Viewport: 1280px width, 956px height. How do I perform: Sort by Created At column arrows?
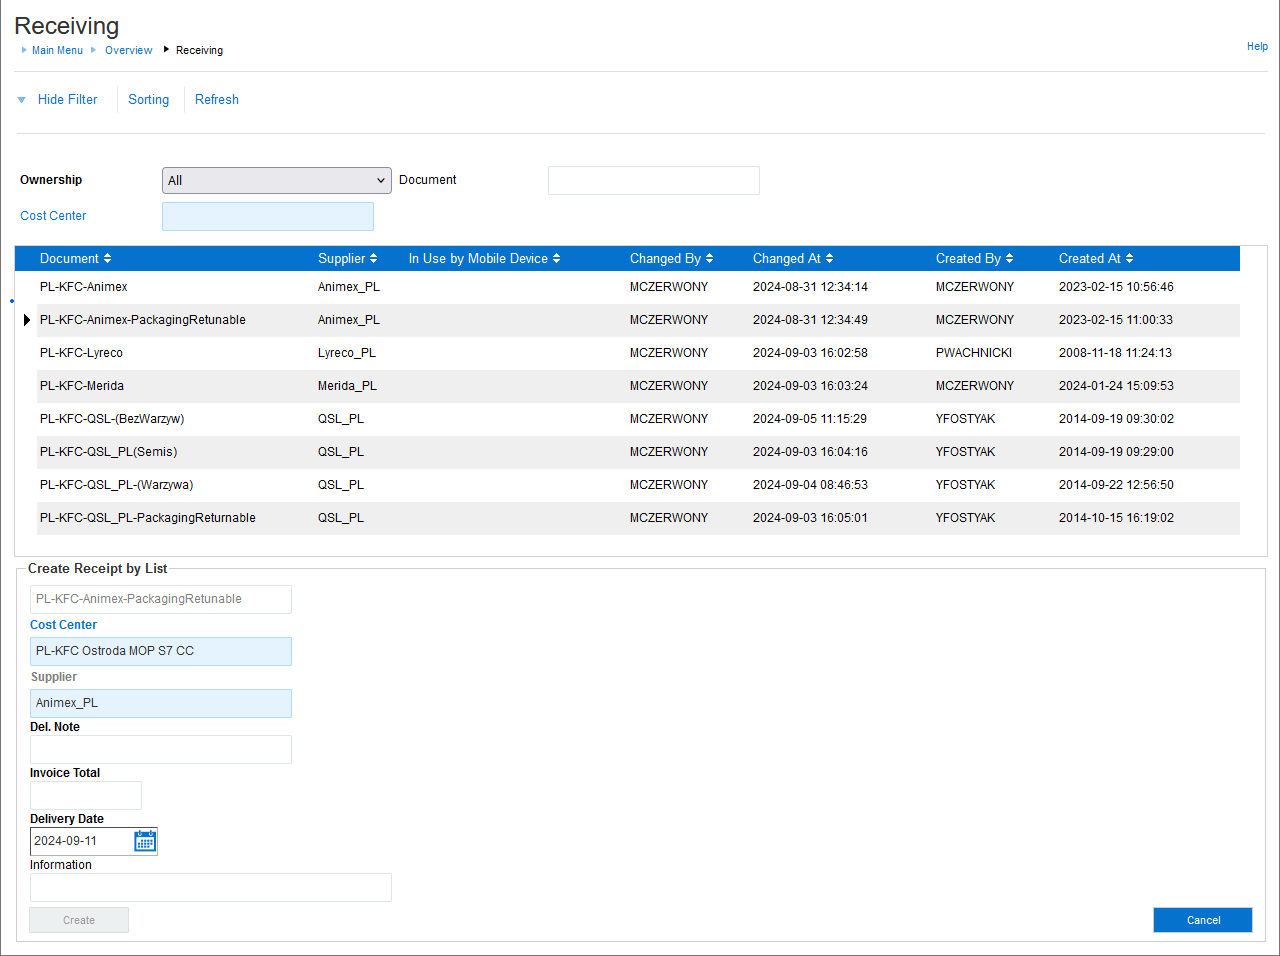pos(1129,258)
